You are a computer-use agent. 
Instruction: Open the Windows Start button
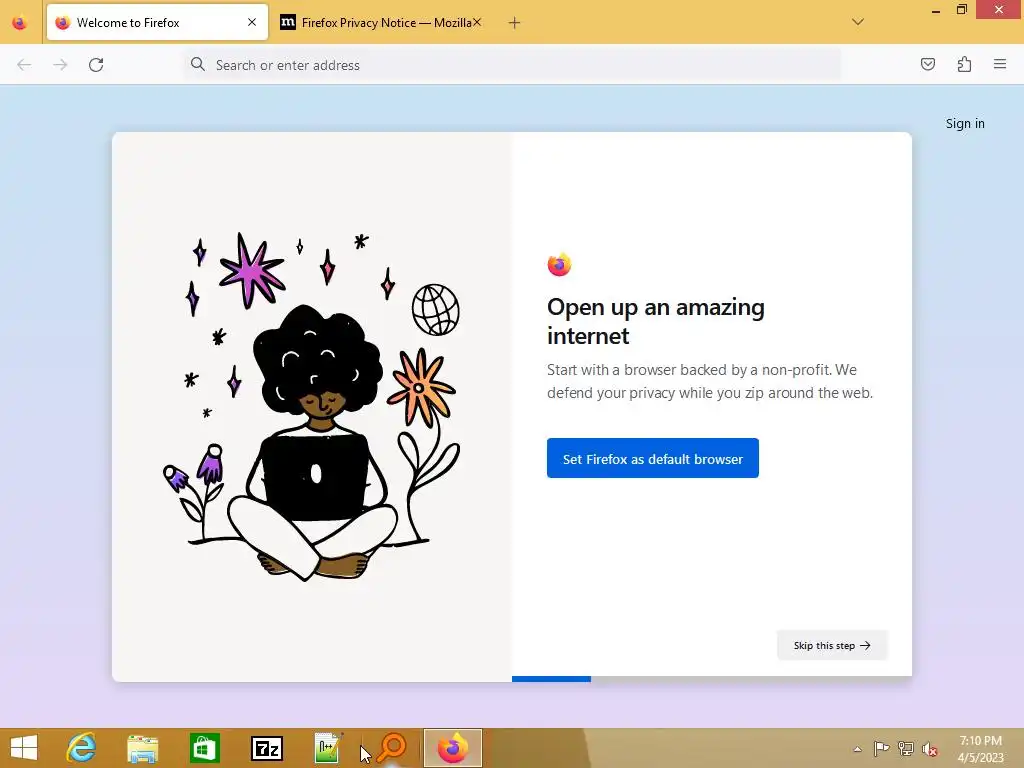24,748
